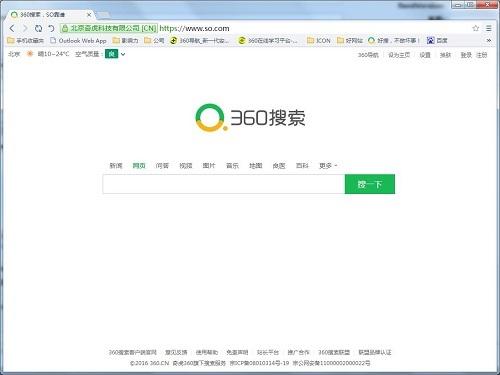Click the address bar URL field

click(313, 28)
